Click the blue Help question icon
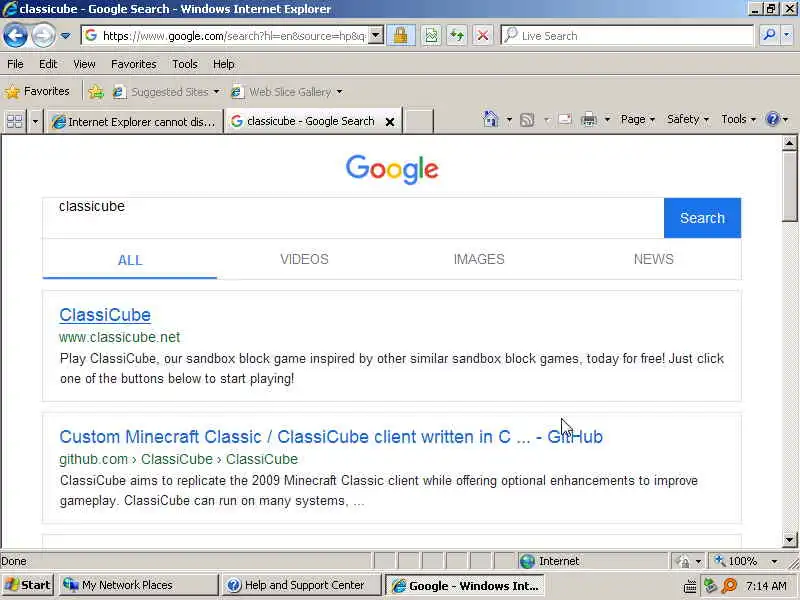This screenshot has width=800, height=600. tap(772, 119)
